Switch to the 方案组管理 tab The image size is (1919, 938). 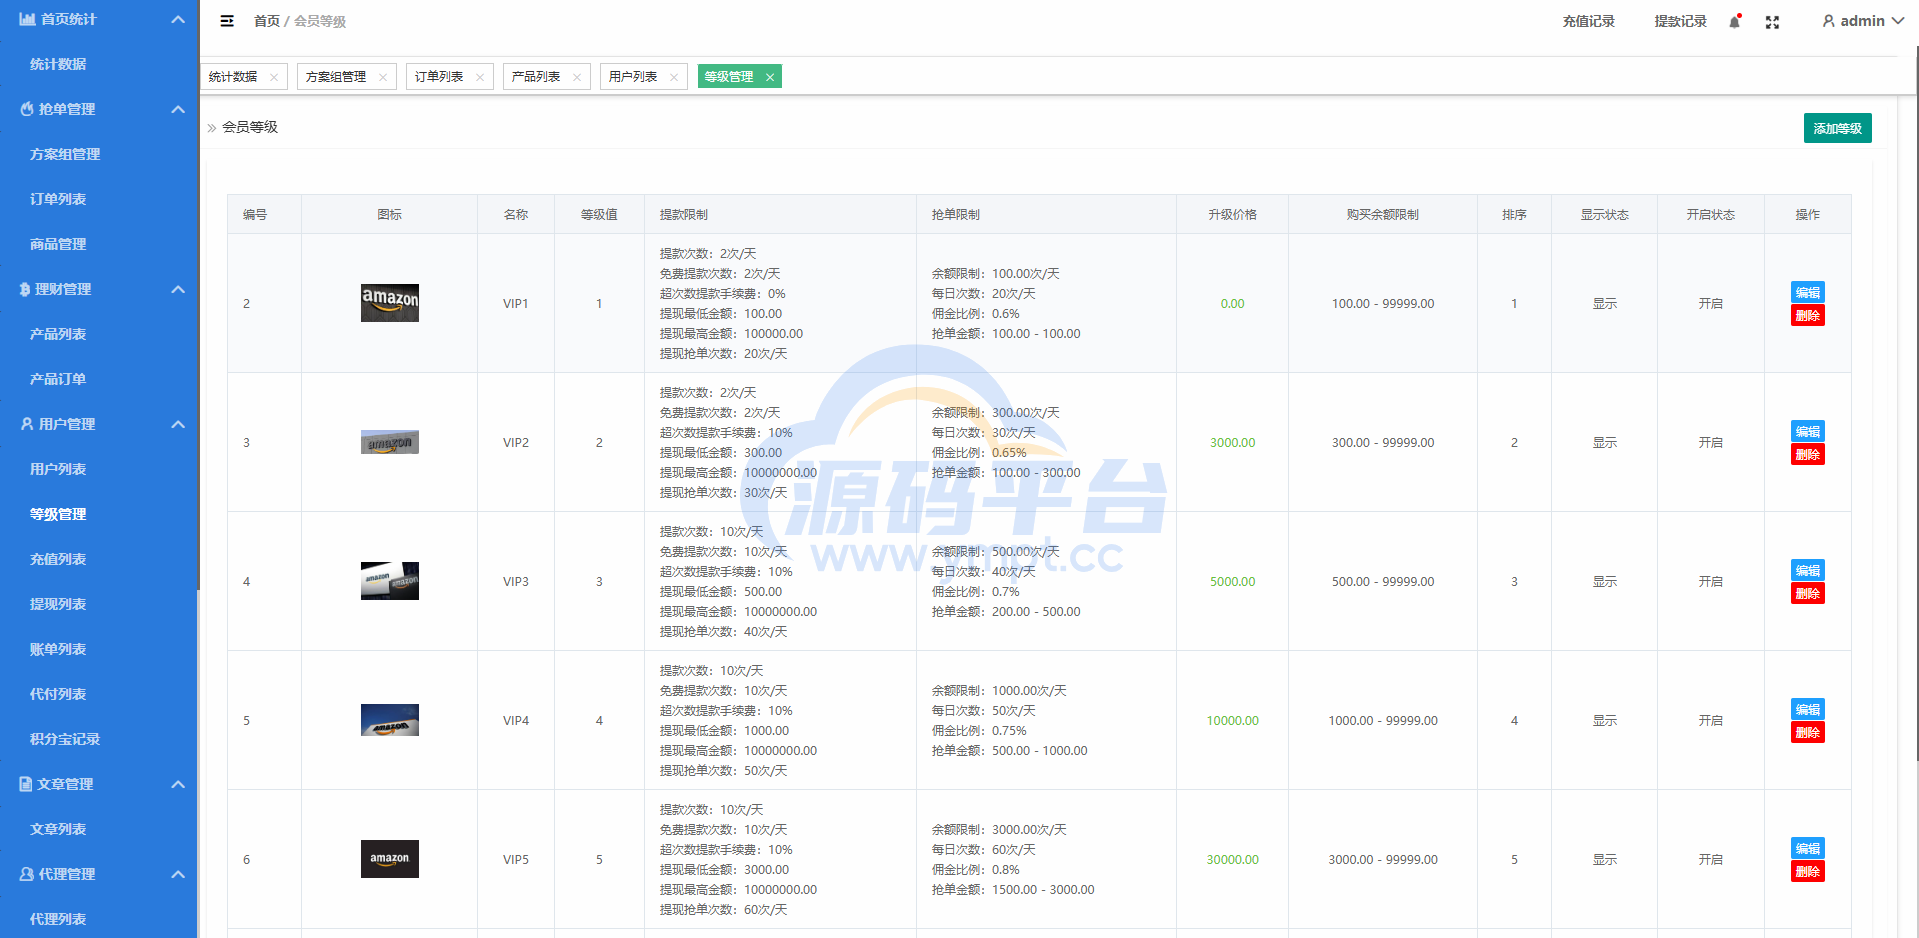click(x=337, y=77)
